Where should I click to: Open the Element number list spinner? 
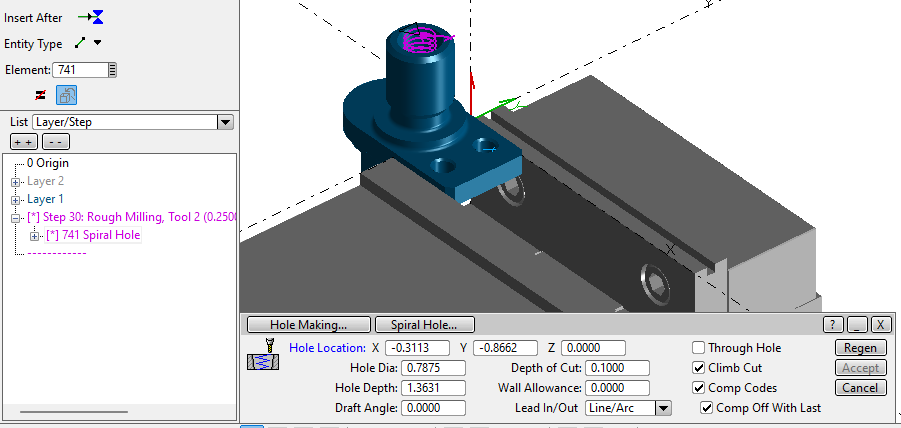(113, 70)
